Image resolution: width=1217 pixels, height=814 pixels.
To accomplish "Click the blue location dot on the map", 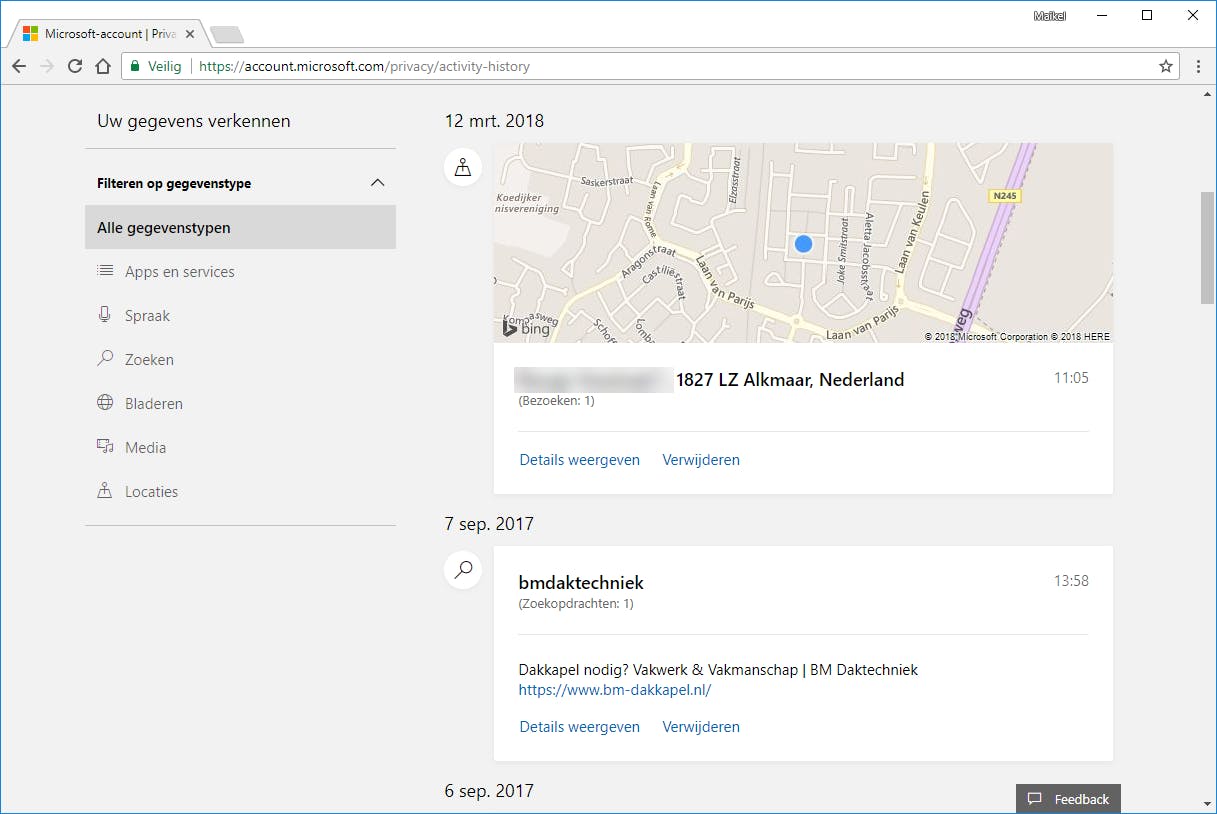I will (803, 244).
